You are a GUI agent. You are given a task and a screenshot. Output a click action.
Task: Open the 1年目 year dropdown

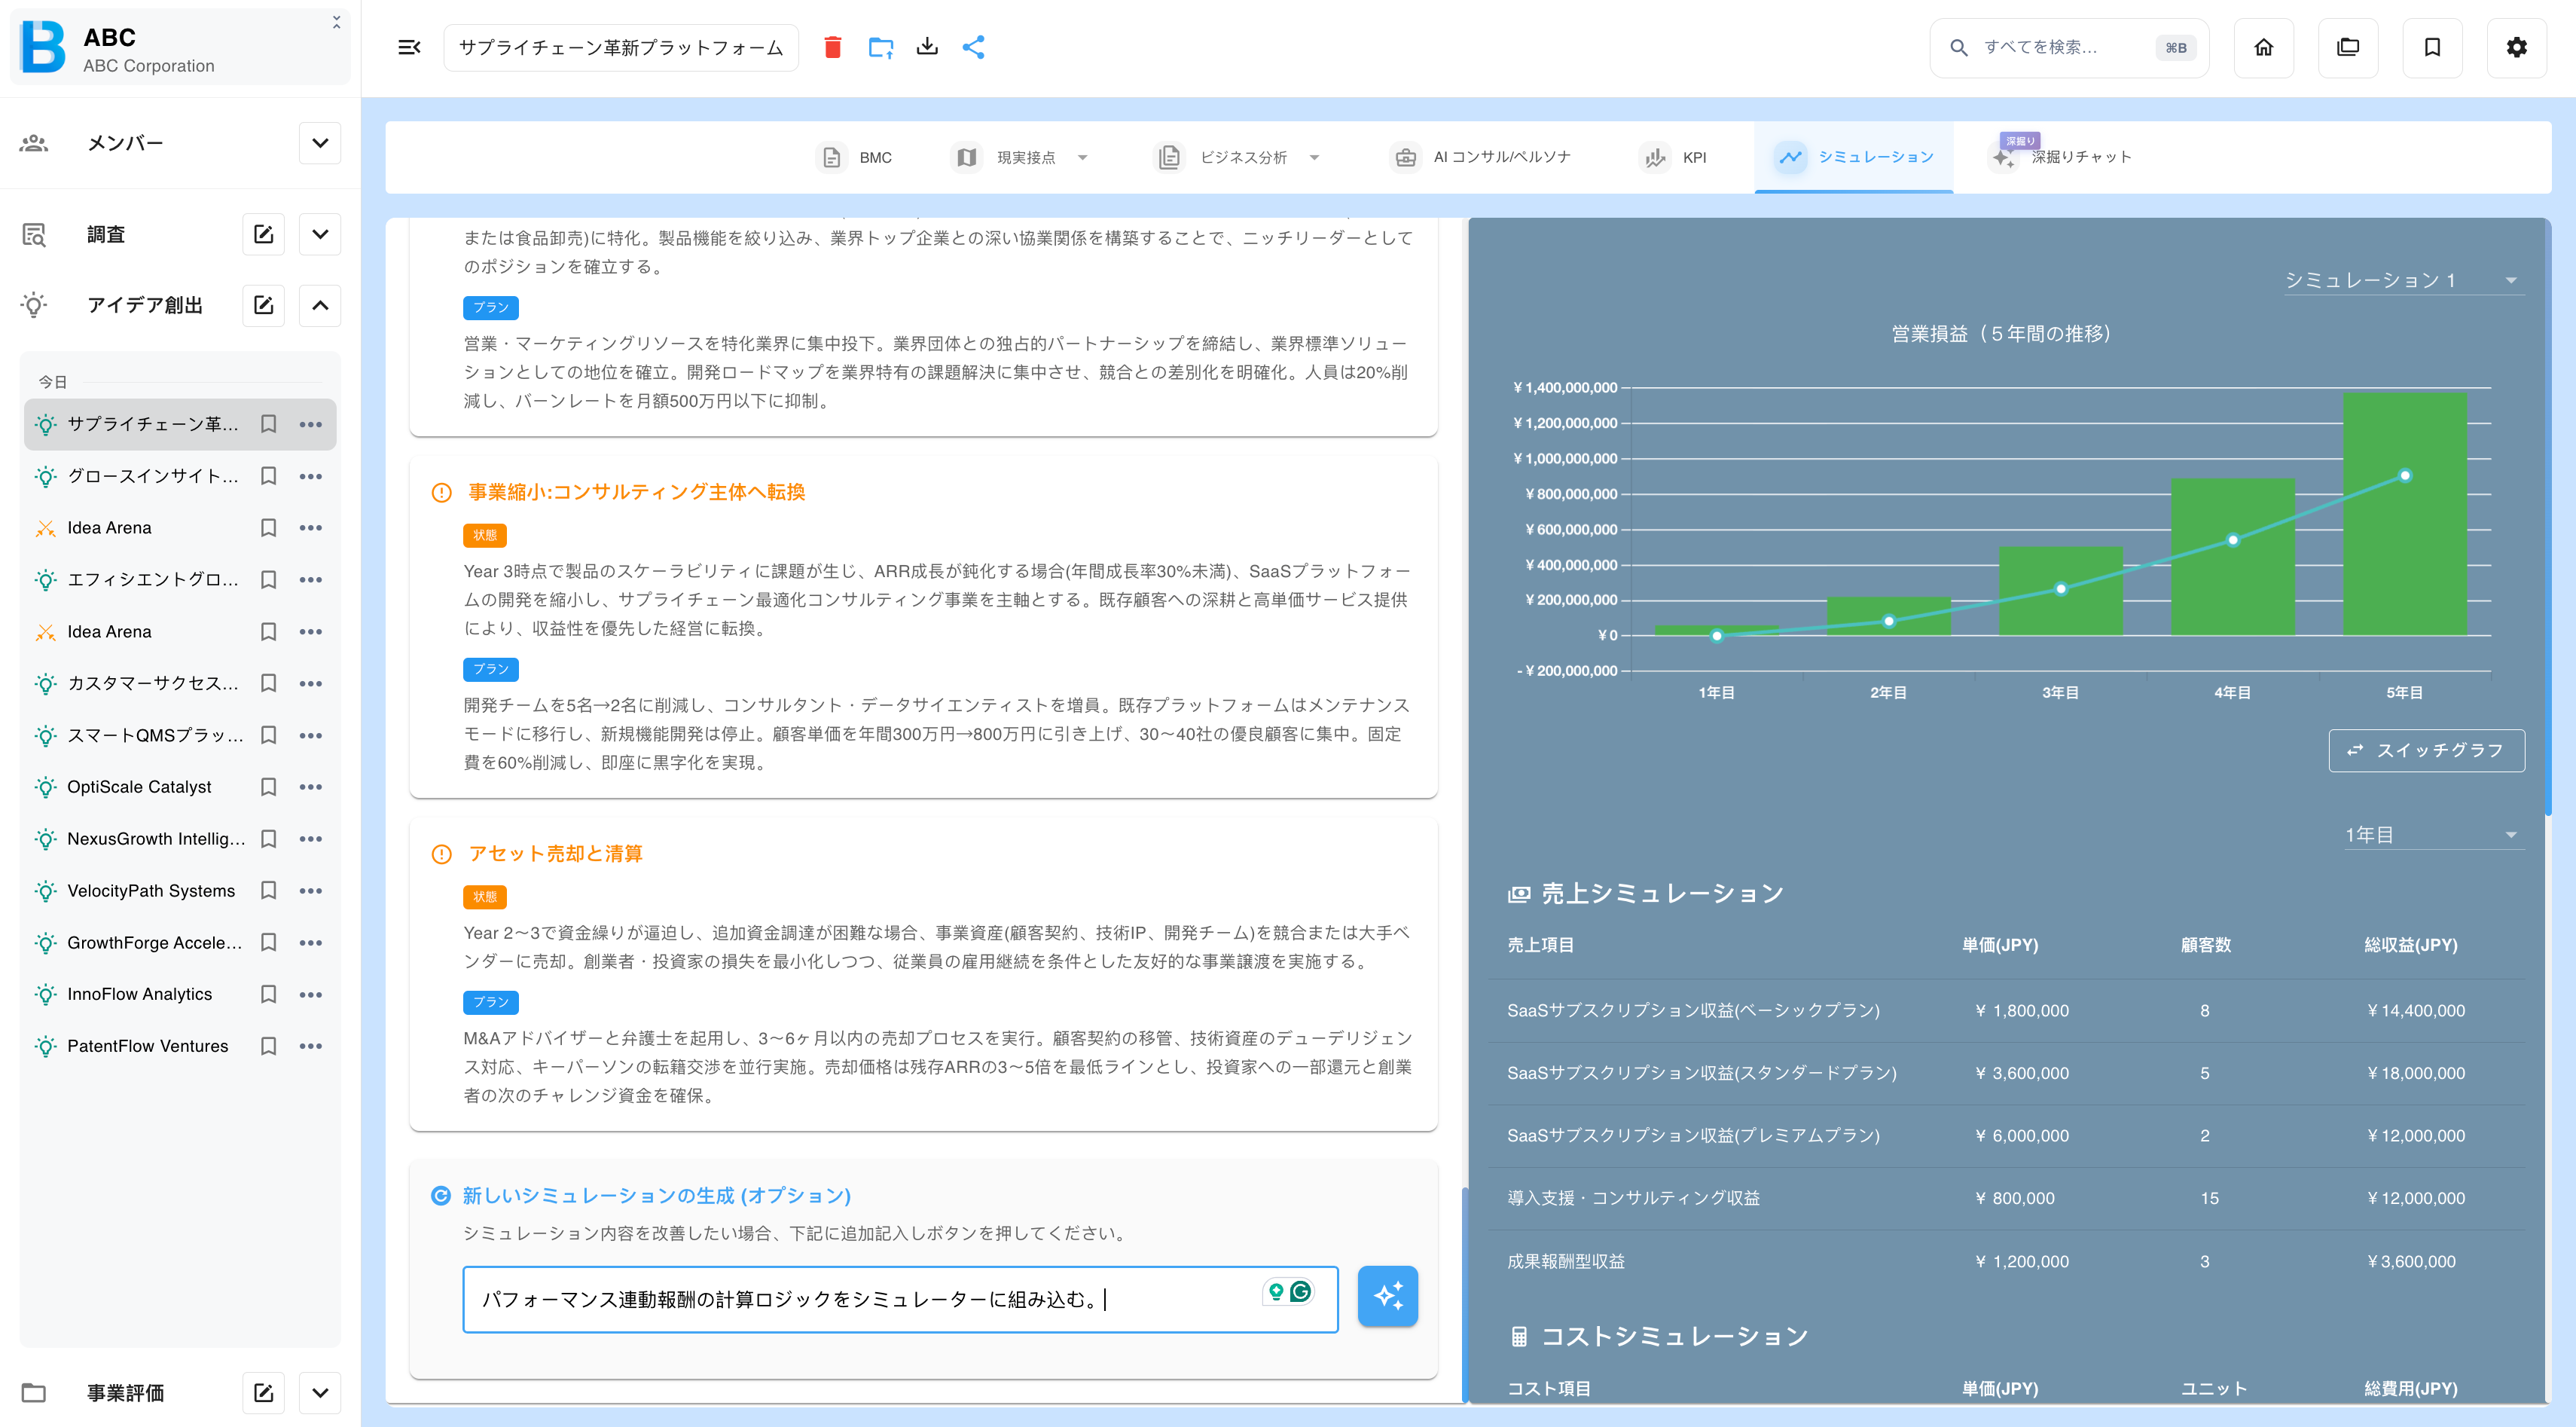(2433, 835)
